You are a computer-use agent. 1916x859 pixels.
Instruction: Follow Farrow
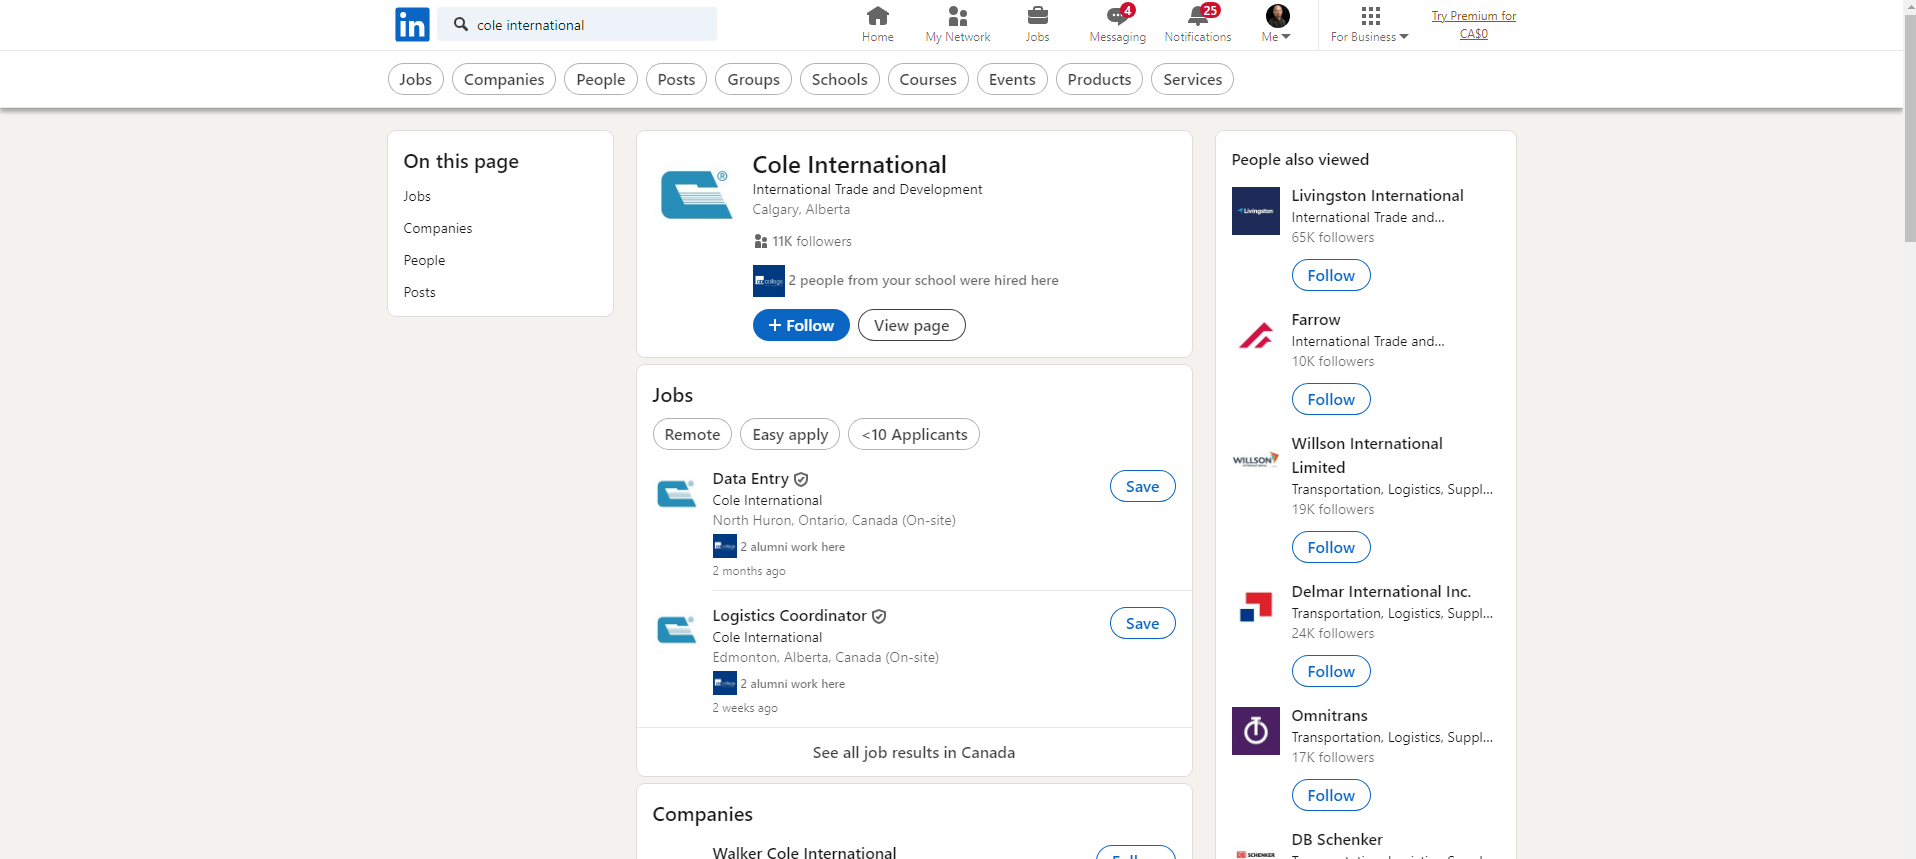click(x=1331, y=399)
